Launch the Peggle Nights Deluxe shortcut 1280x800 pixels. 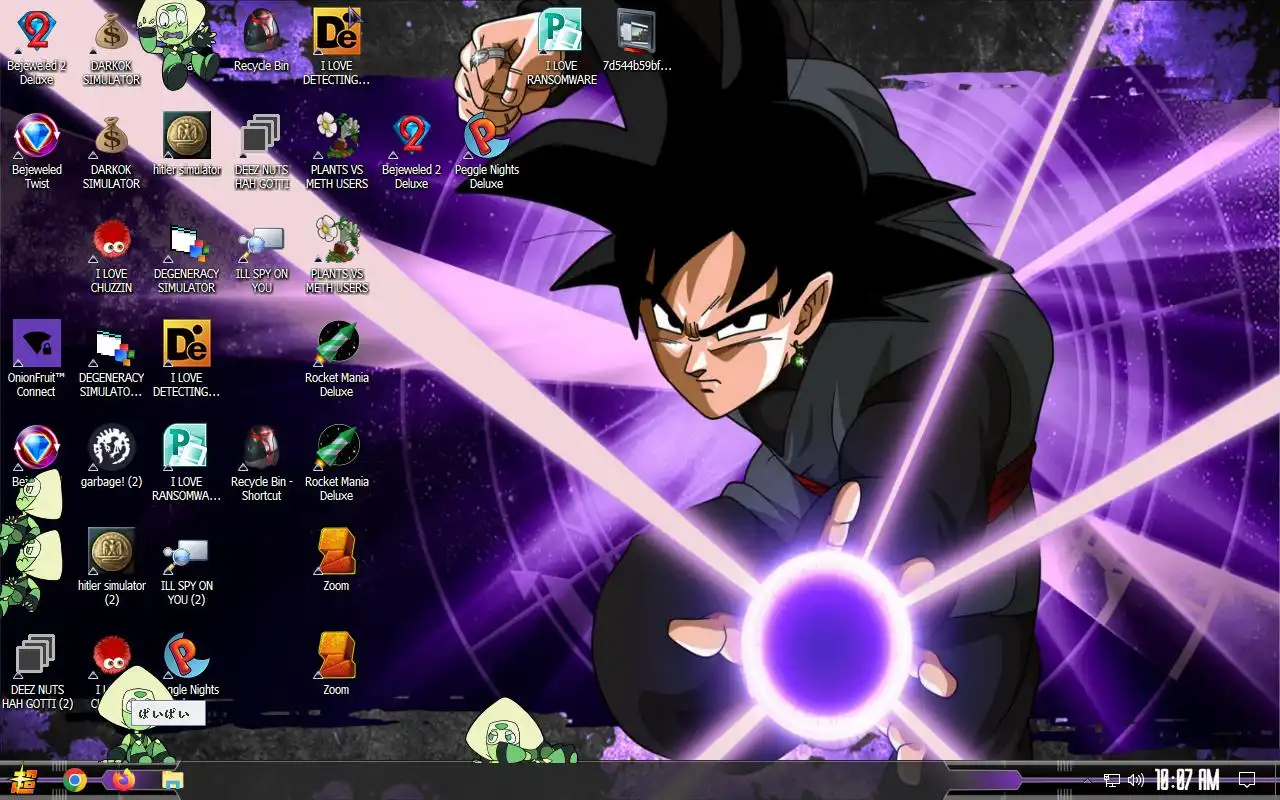click(x=486, y=137)
